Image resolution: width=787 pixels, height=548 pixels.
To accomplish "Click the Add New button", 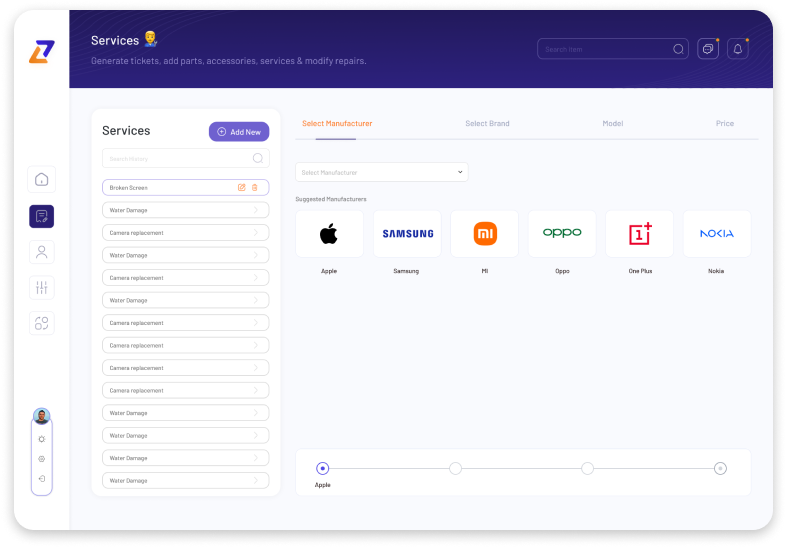I will [239, 132].
